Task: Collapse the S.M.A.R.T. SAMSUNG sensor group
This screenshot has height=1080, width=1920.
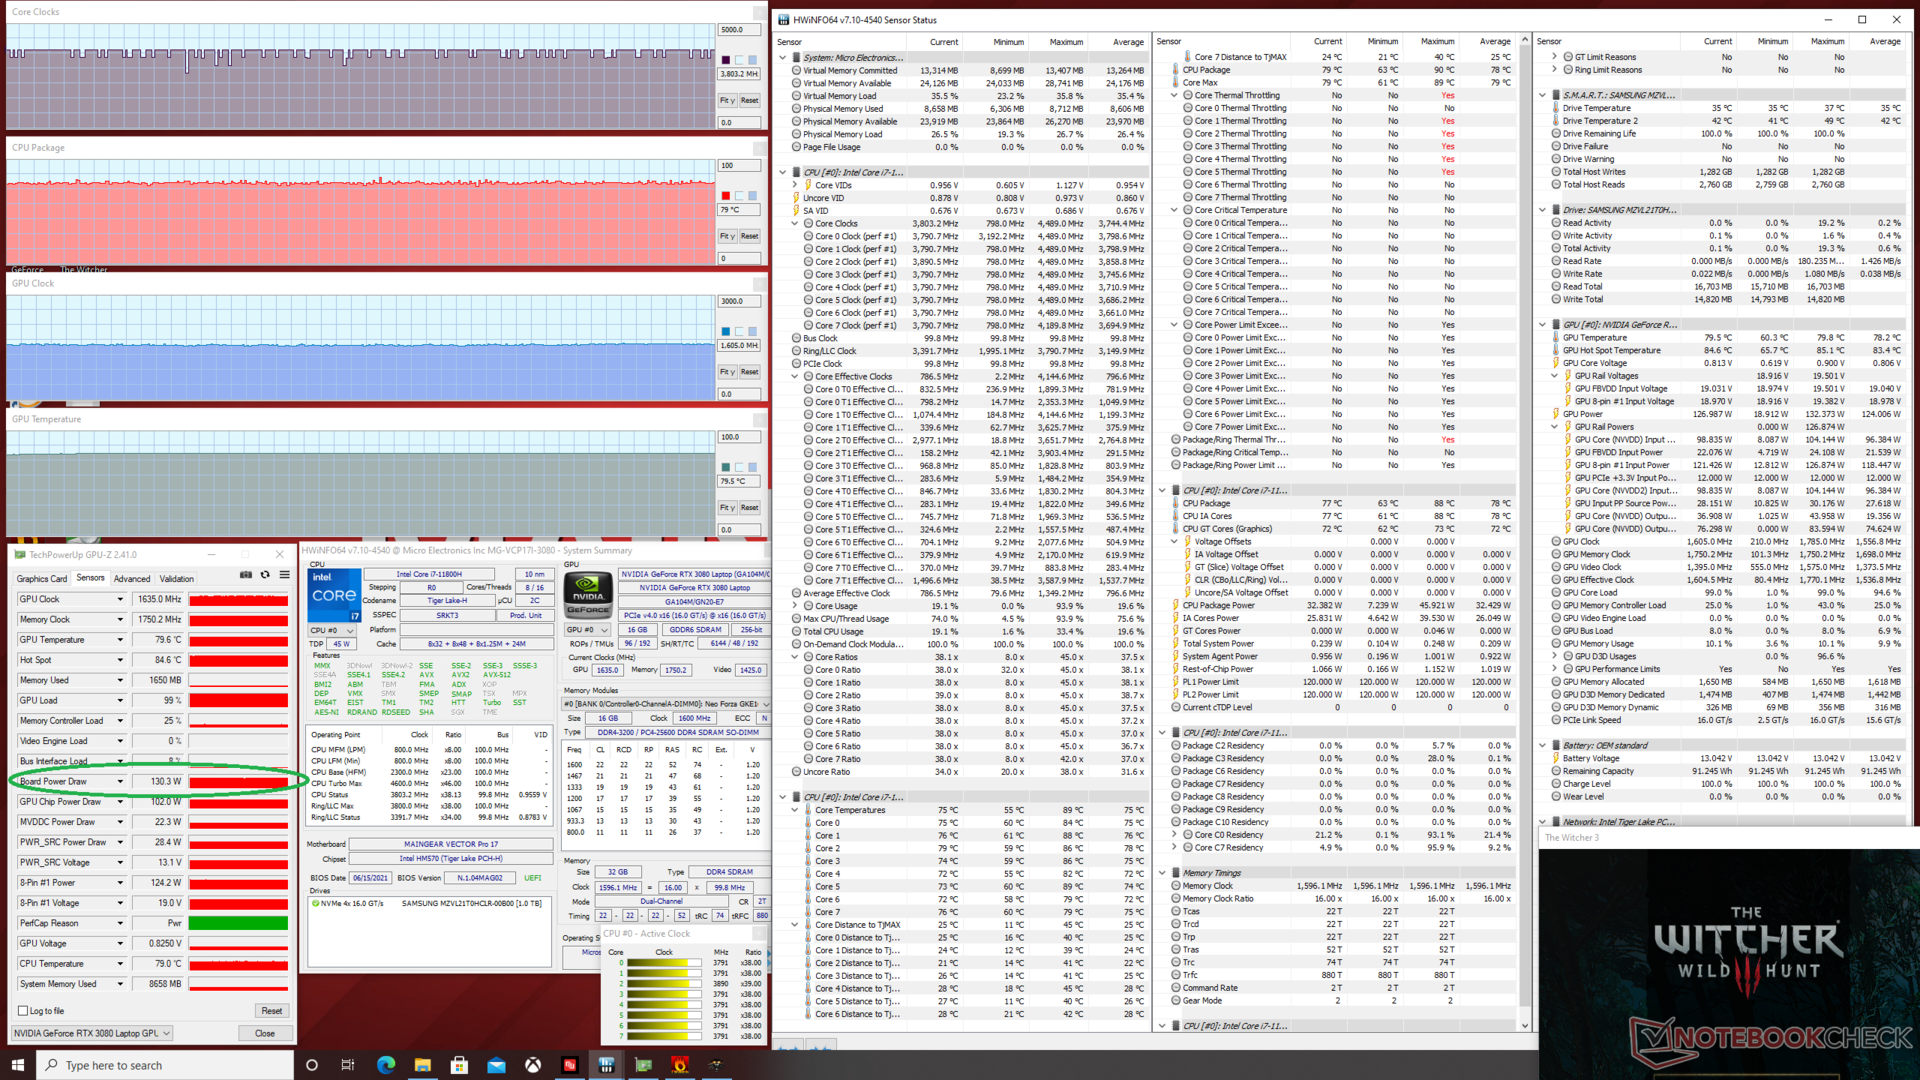Action: [x=1543, y=95]
